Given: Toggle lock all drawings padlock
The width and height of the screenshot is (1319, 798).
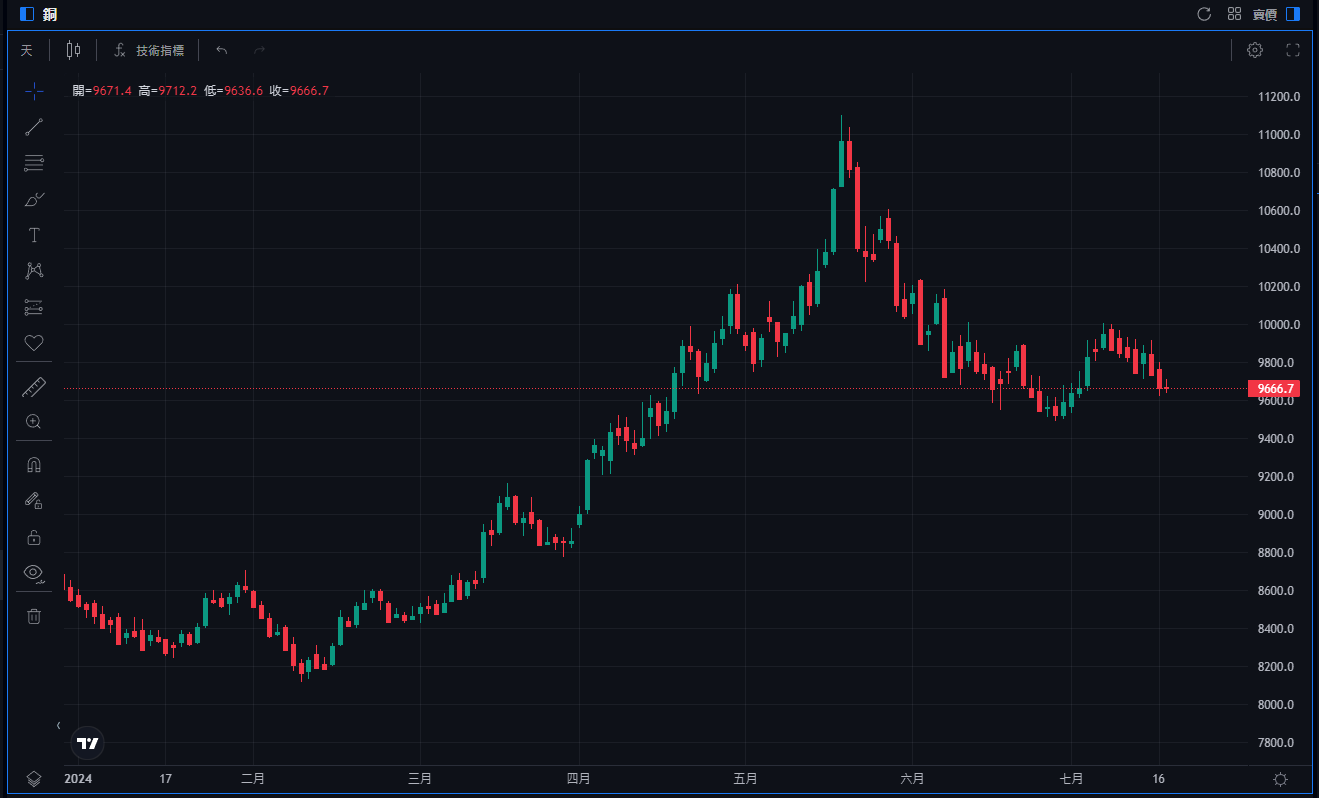Looking at the screenshot, I should (34, 537).
